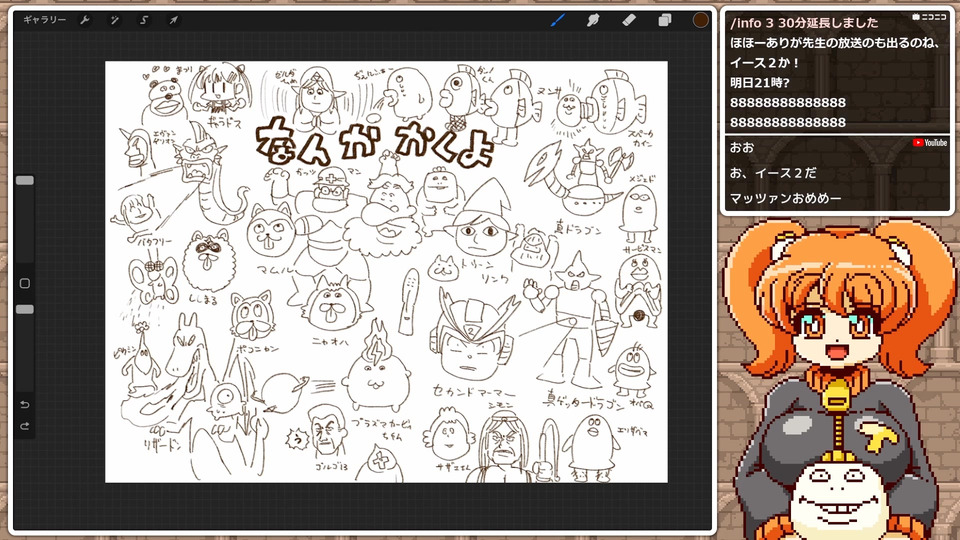Image resolution: width=960 pixels, height=540 pixels.
Task: Click the comment '明日21時?'
Action: (x=760, y=83)
